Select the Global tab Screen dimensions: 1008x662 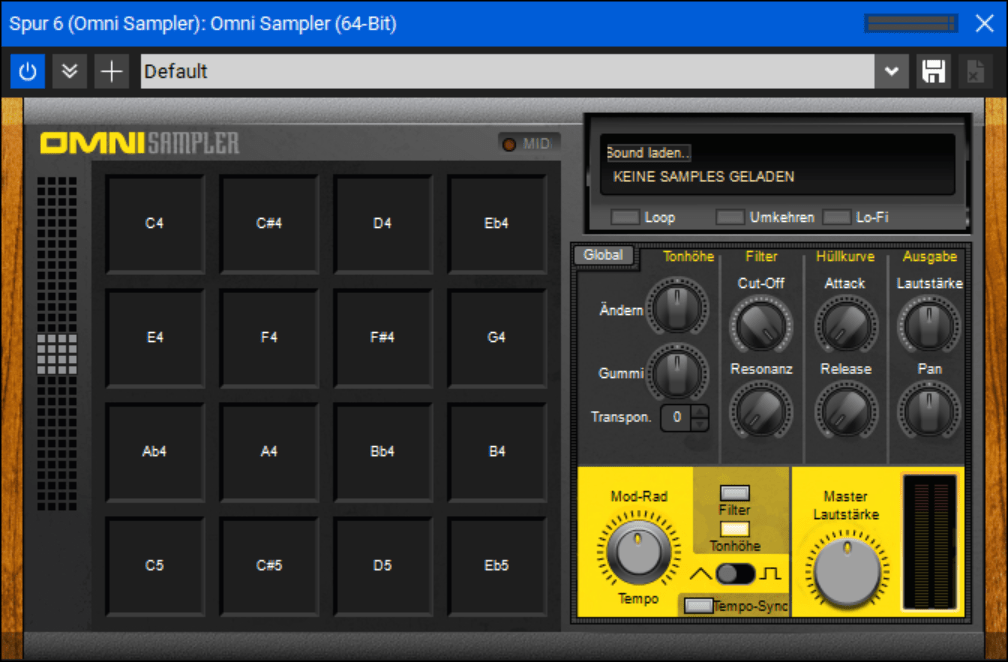pyautogui.click(x=603, y=255)
